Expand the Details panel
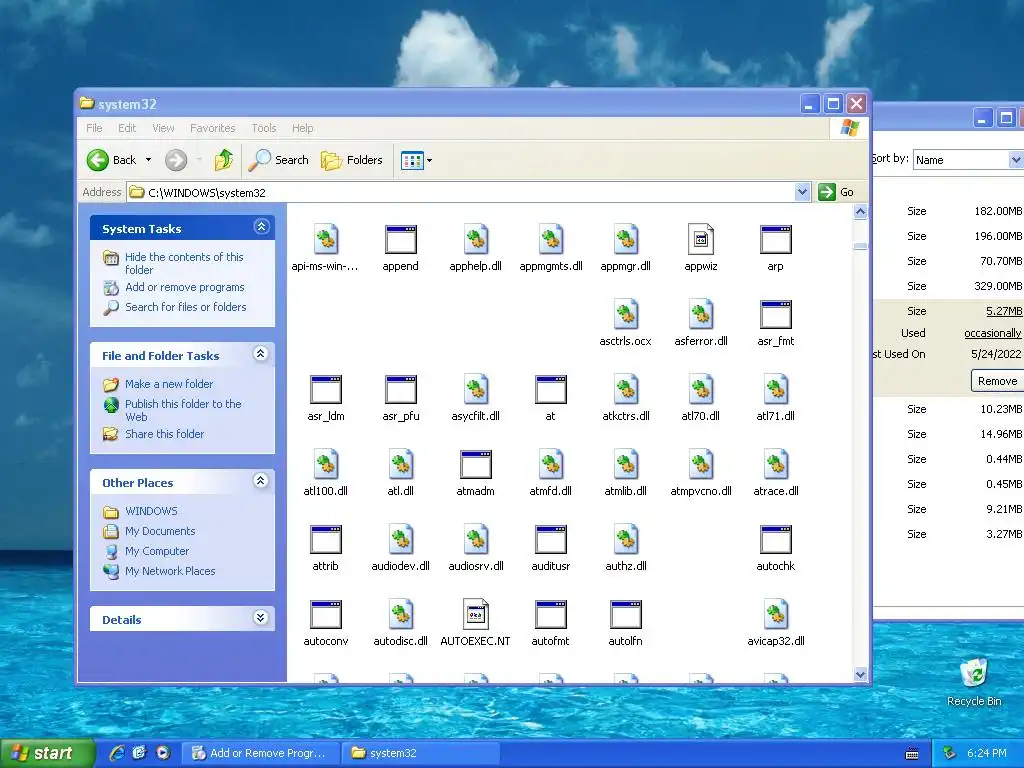Screen dimensions: 1024x768 click(261, 618)
